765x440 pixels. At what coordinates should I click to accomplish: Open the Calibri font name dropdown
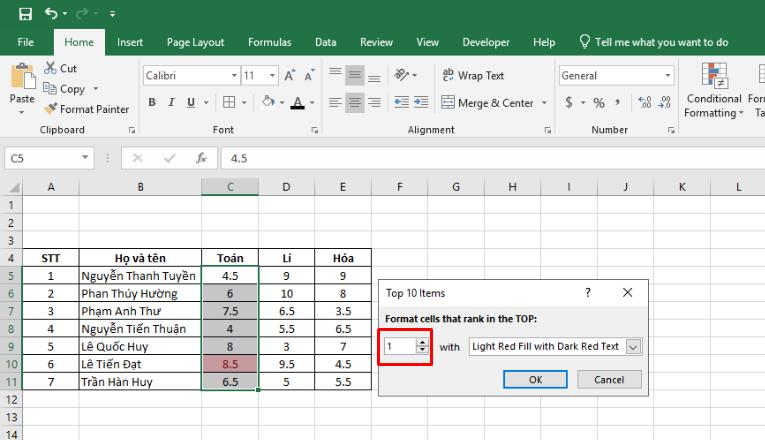pyautogui.click(x=234, y=76)
